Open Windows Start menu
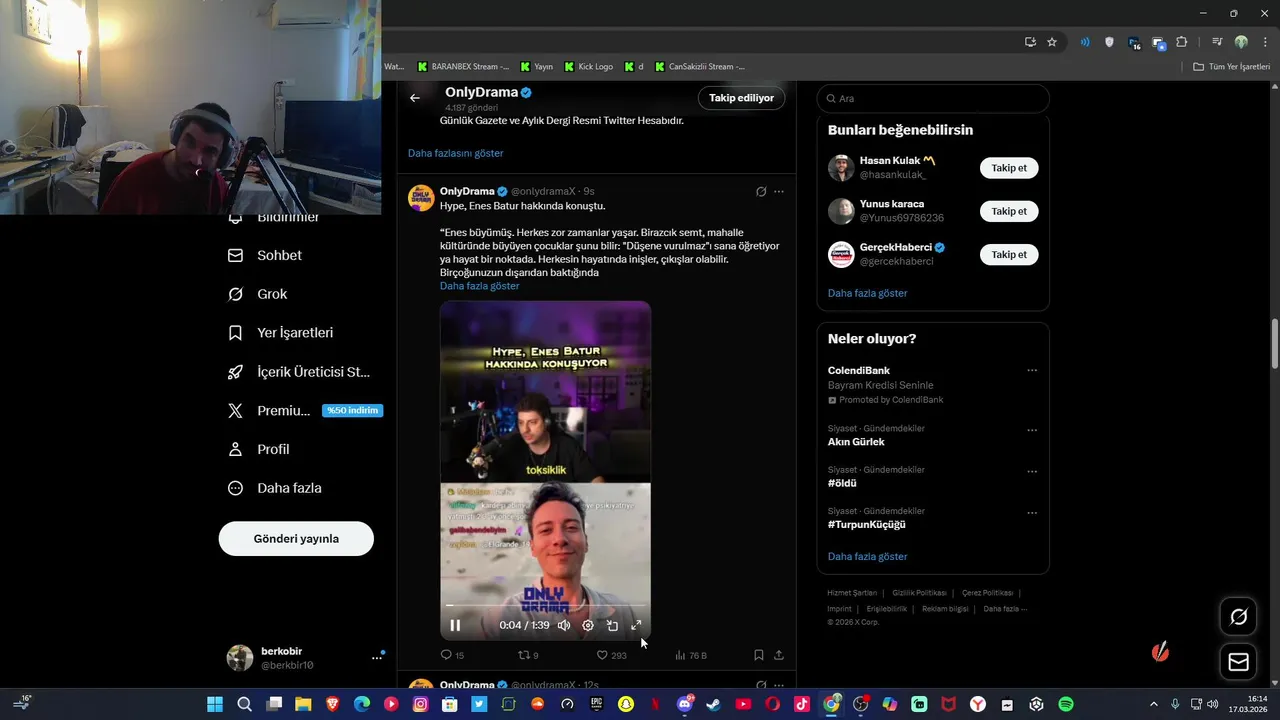Viewport: 1280px width, 720px height. point(215,704)
